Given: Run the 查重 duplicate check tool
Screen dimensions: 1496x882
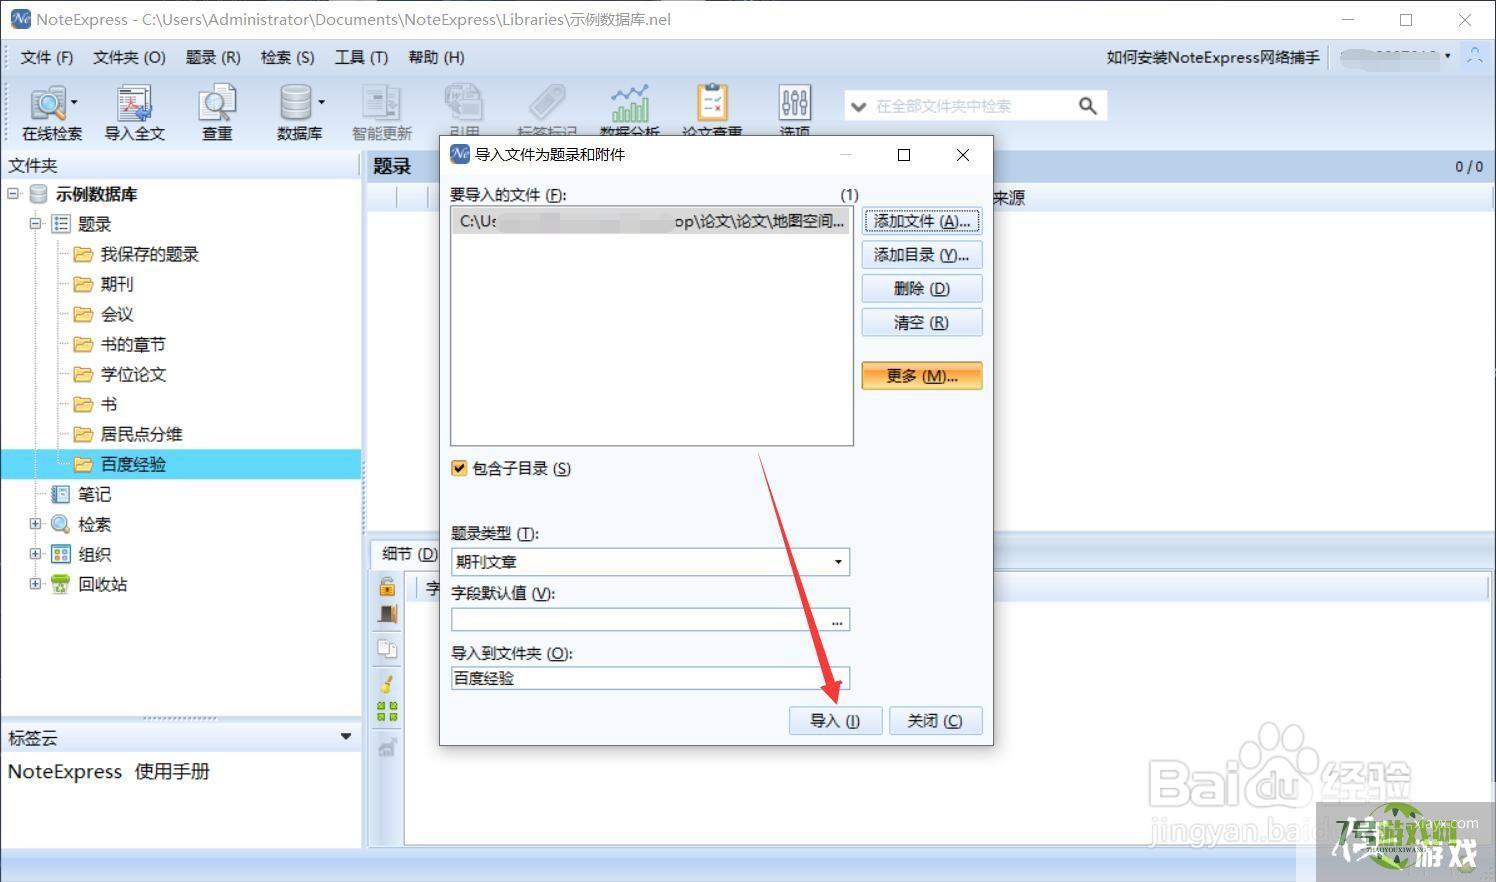Looking at the screenshot, I should (x=217, y=111).
